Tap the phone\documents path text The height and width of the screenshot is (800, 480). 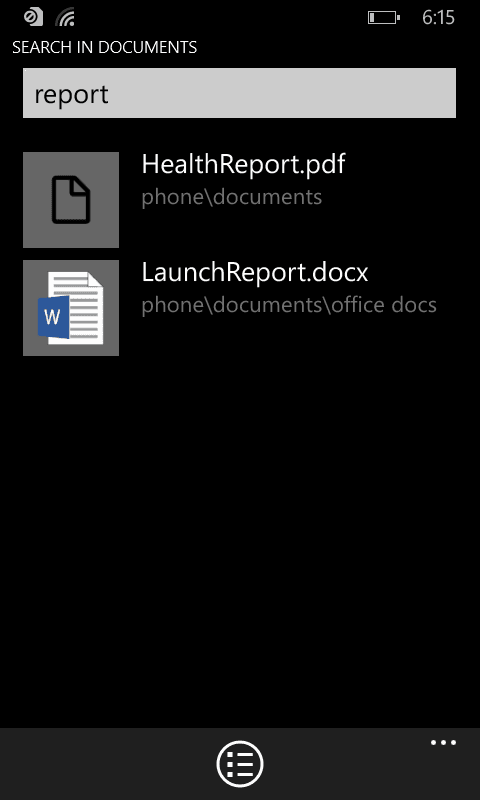232,197
